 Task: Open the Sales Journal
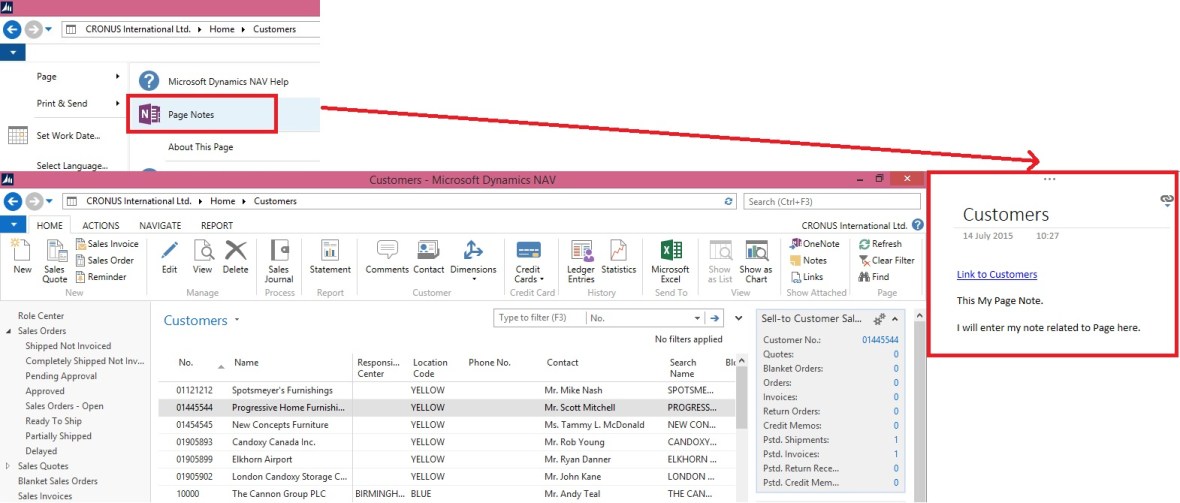tap(279, 261)
